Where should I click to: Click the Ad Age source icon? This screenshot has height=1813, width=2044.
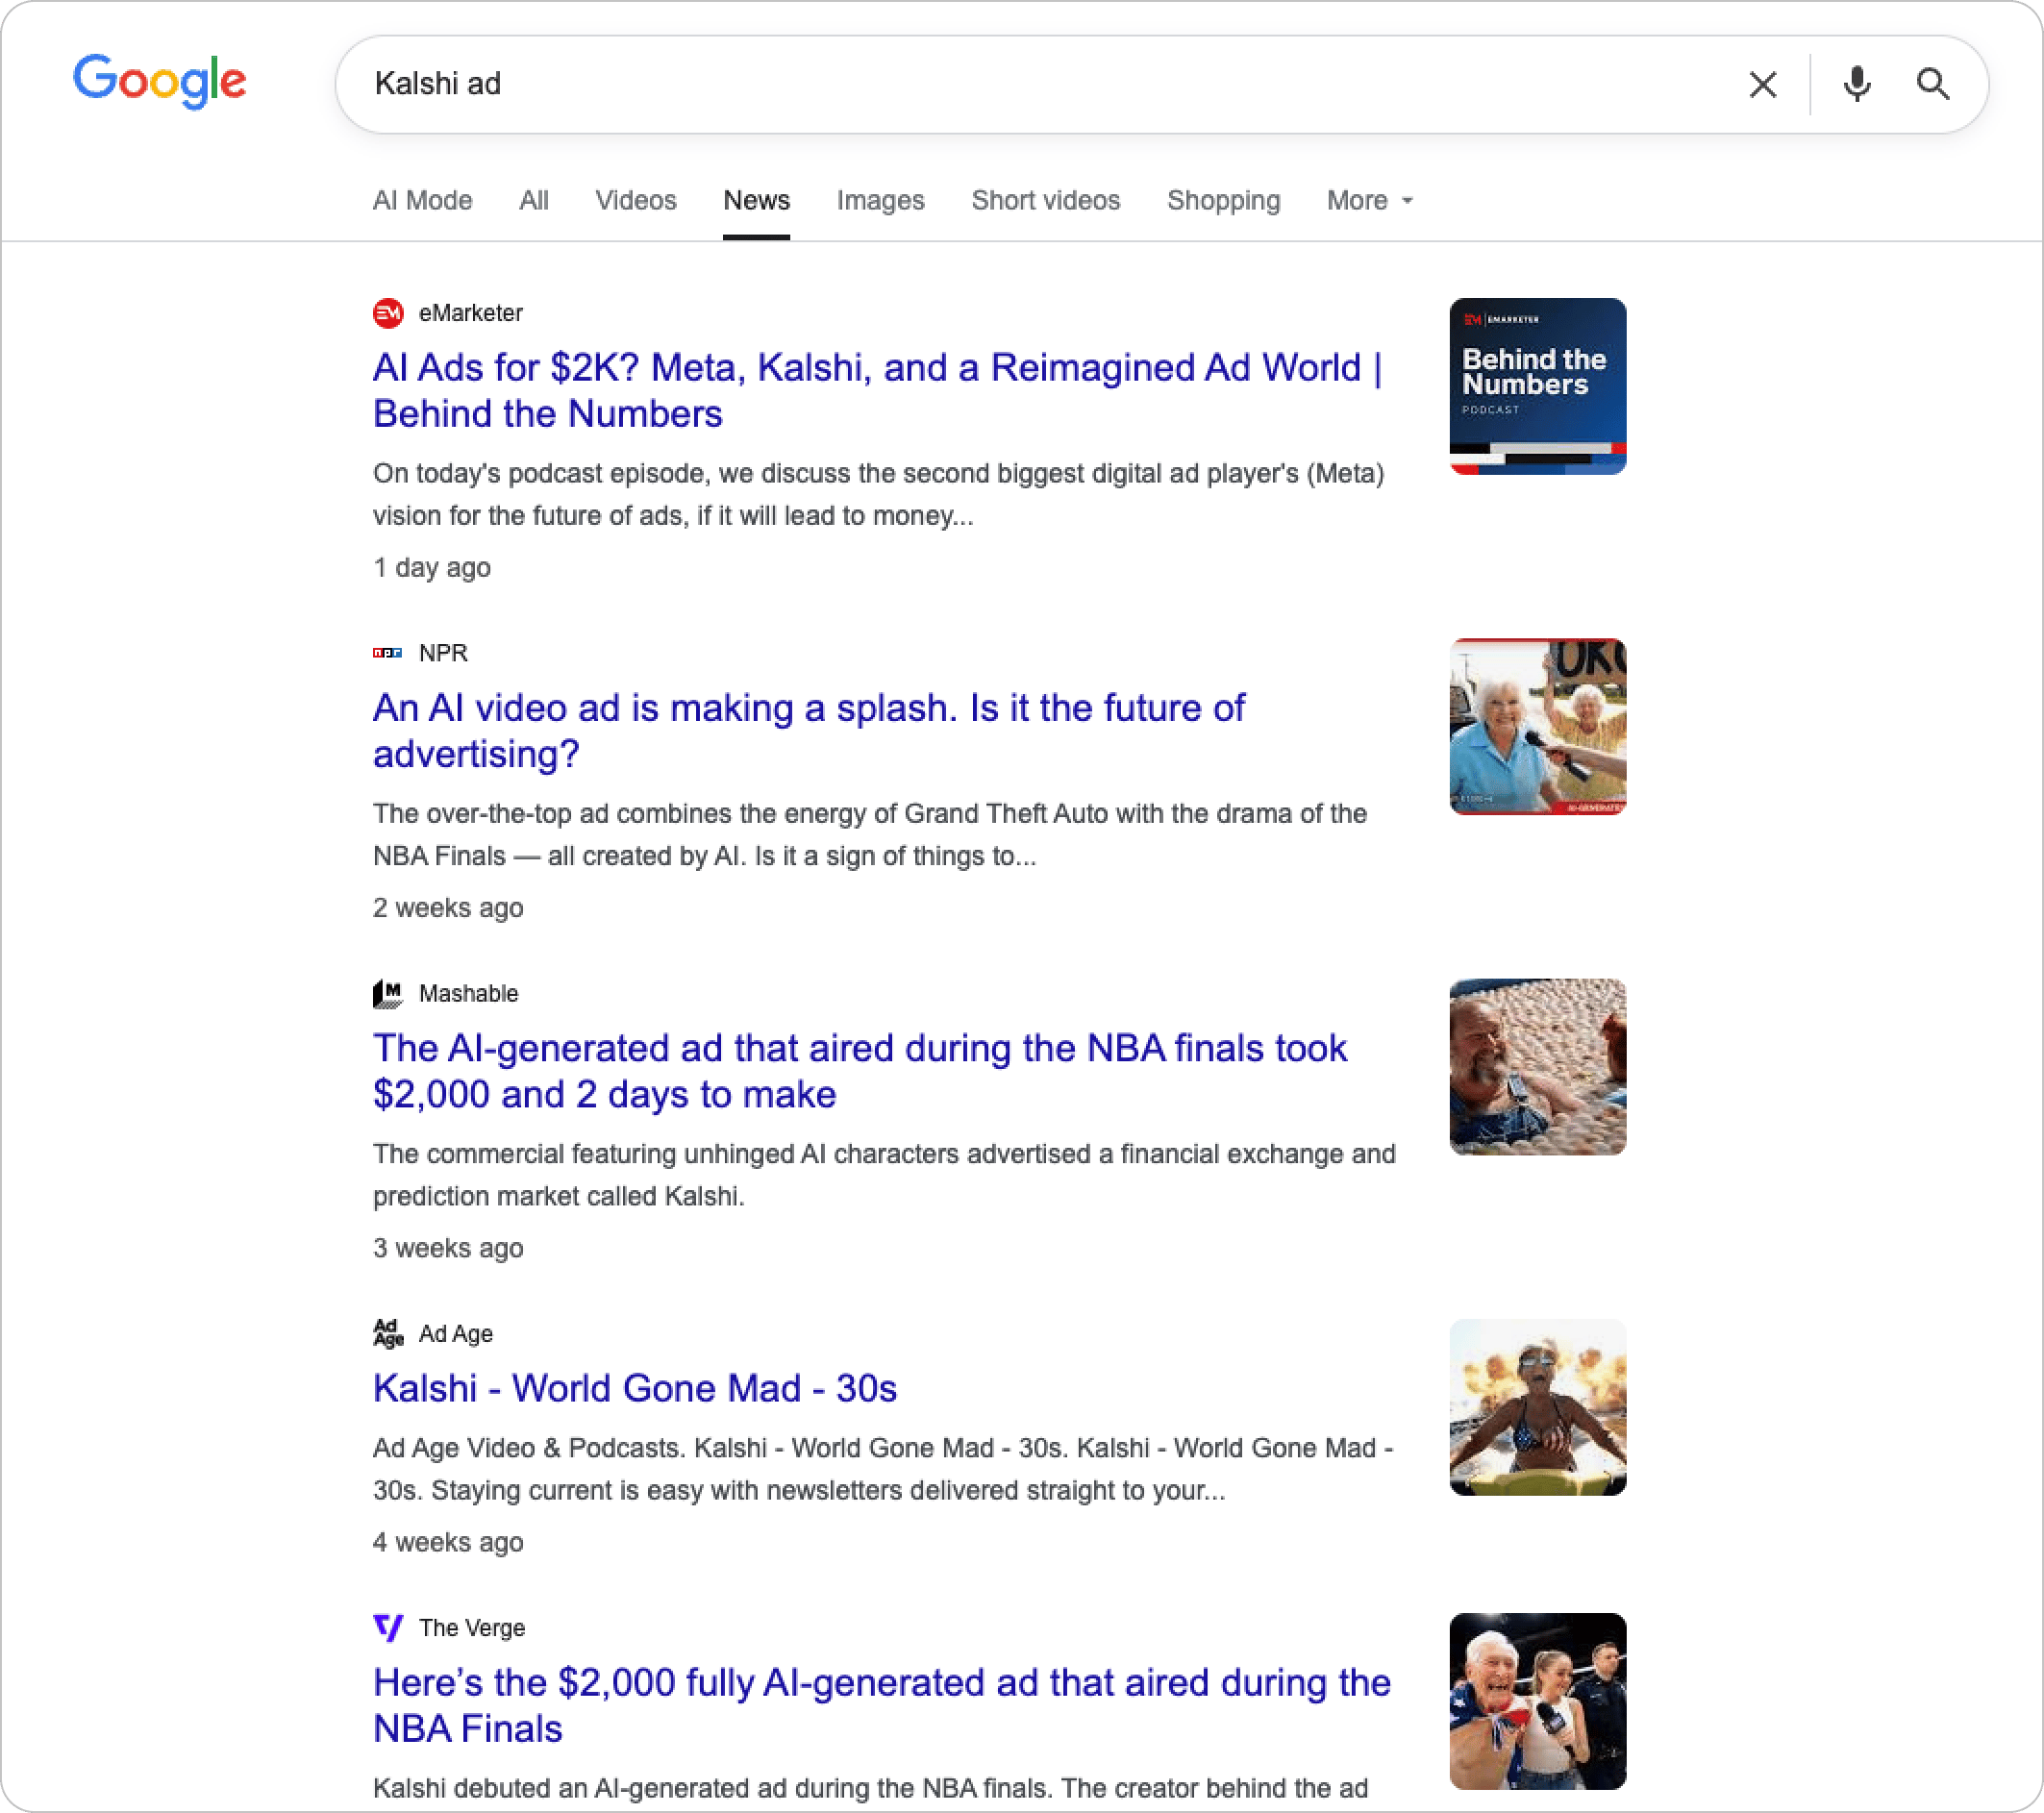click(388, 1333)
